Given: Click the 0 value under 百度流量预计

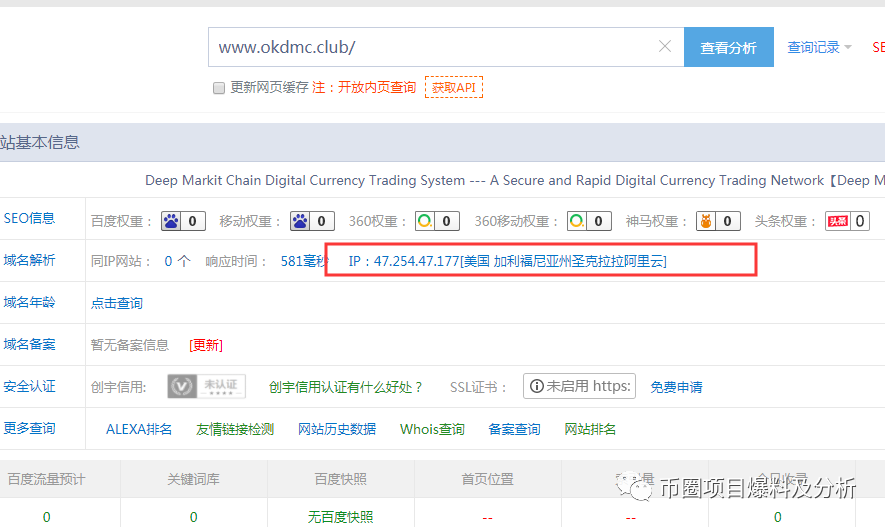Looking at the screenshot, I should tap(46, 517).
